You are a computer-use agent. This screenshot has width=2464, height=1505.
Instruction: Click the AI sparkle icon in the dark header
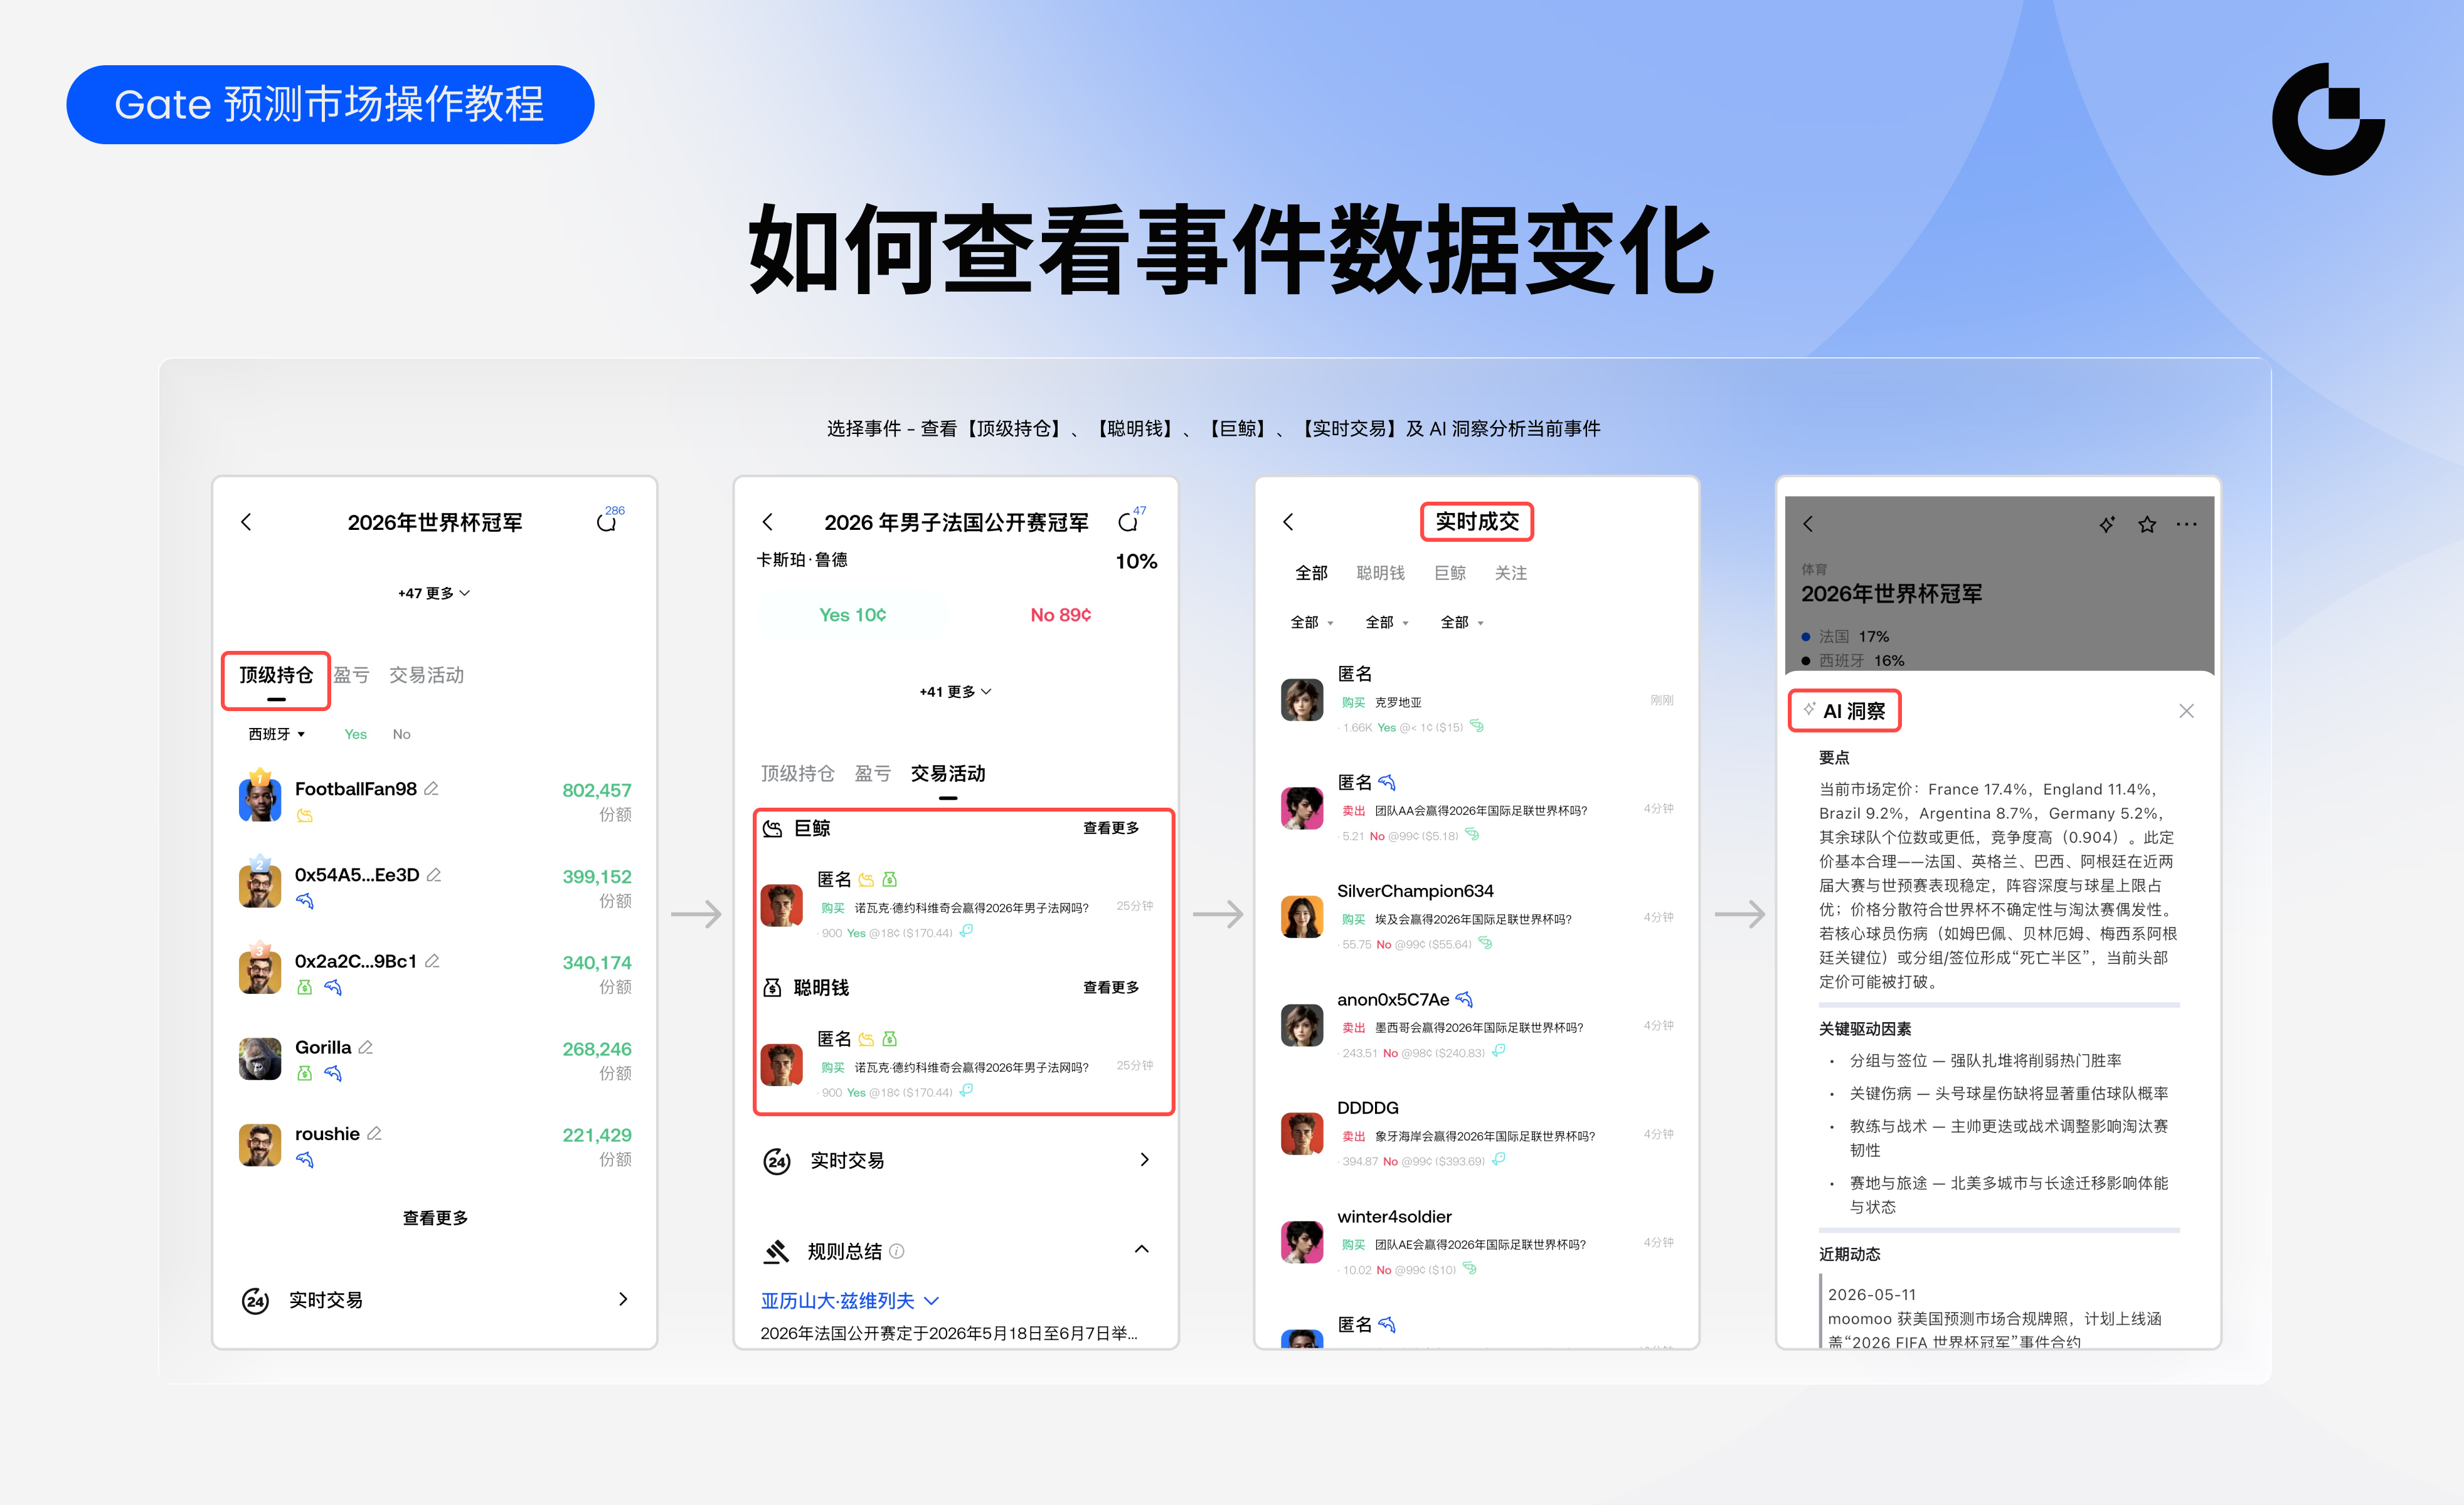(x=2107, y=524)
